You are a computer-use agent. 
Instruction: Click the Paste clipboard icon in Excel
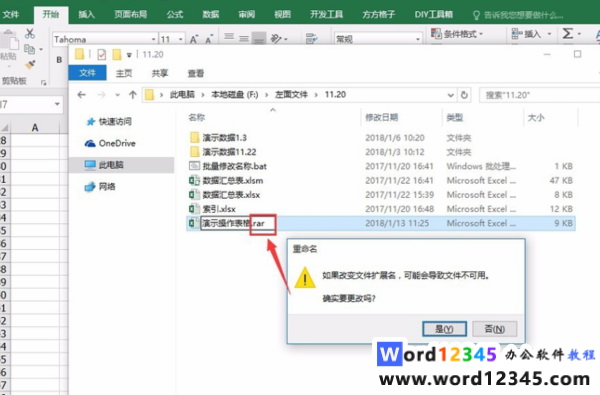coord(10,41)
